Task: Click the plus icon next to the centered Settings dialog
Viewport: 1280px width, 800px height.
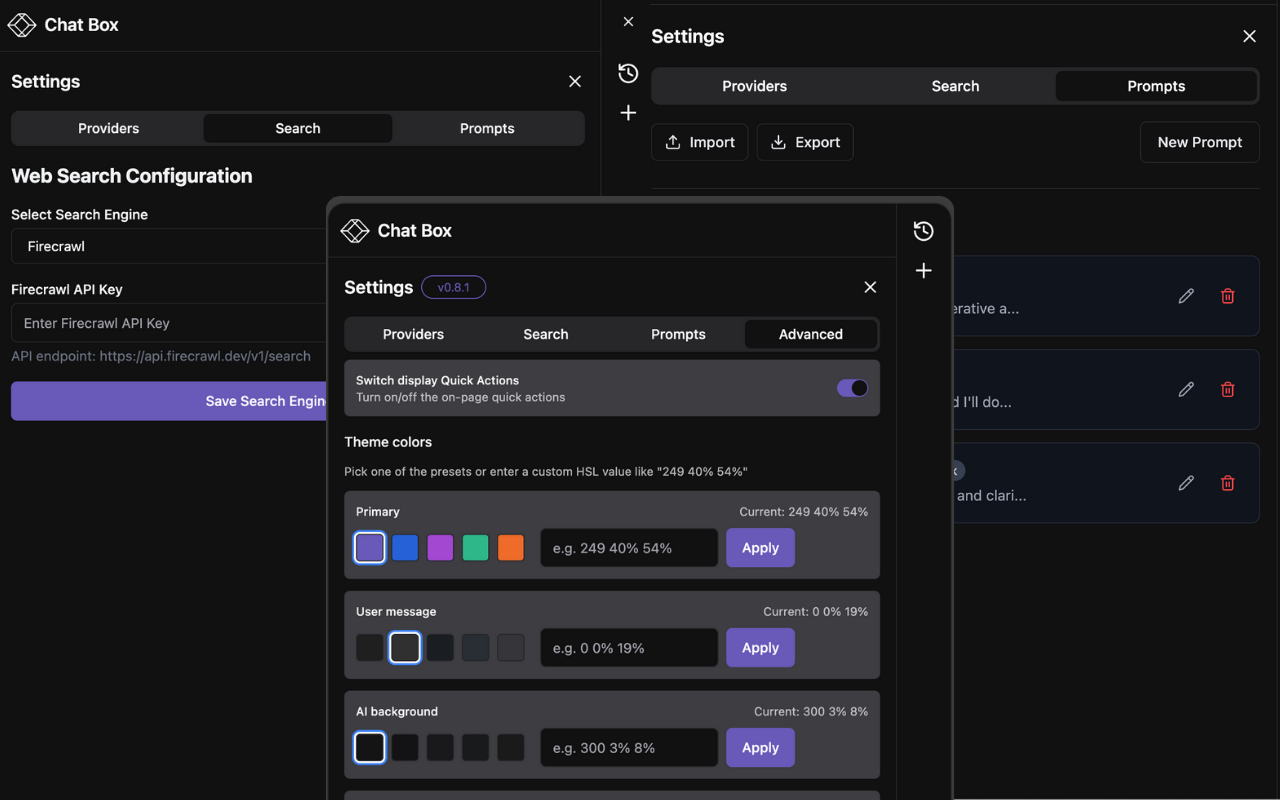Action: click(x=923, y=270)
